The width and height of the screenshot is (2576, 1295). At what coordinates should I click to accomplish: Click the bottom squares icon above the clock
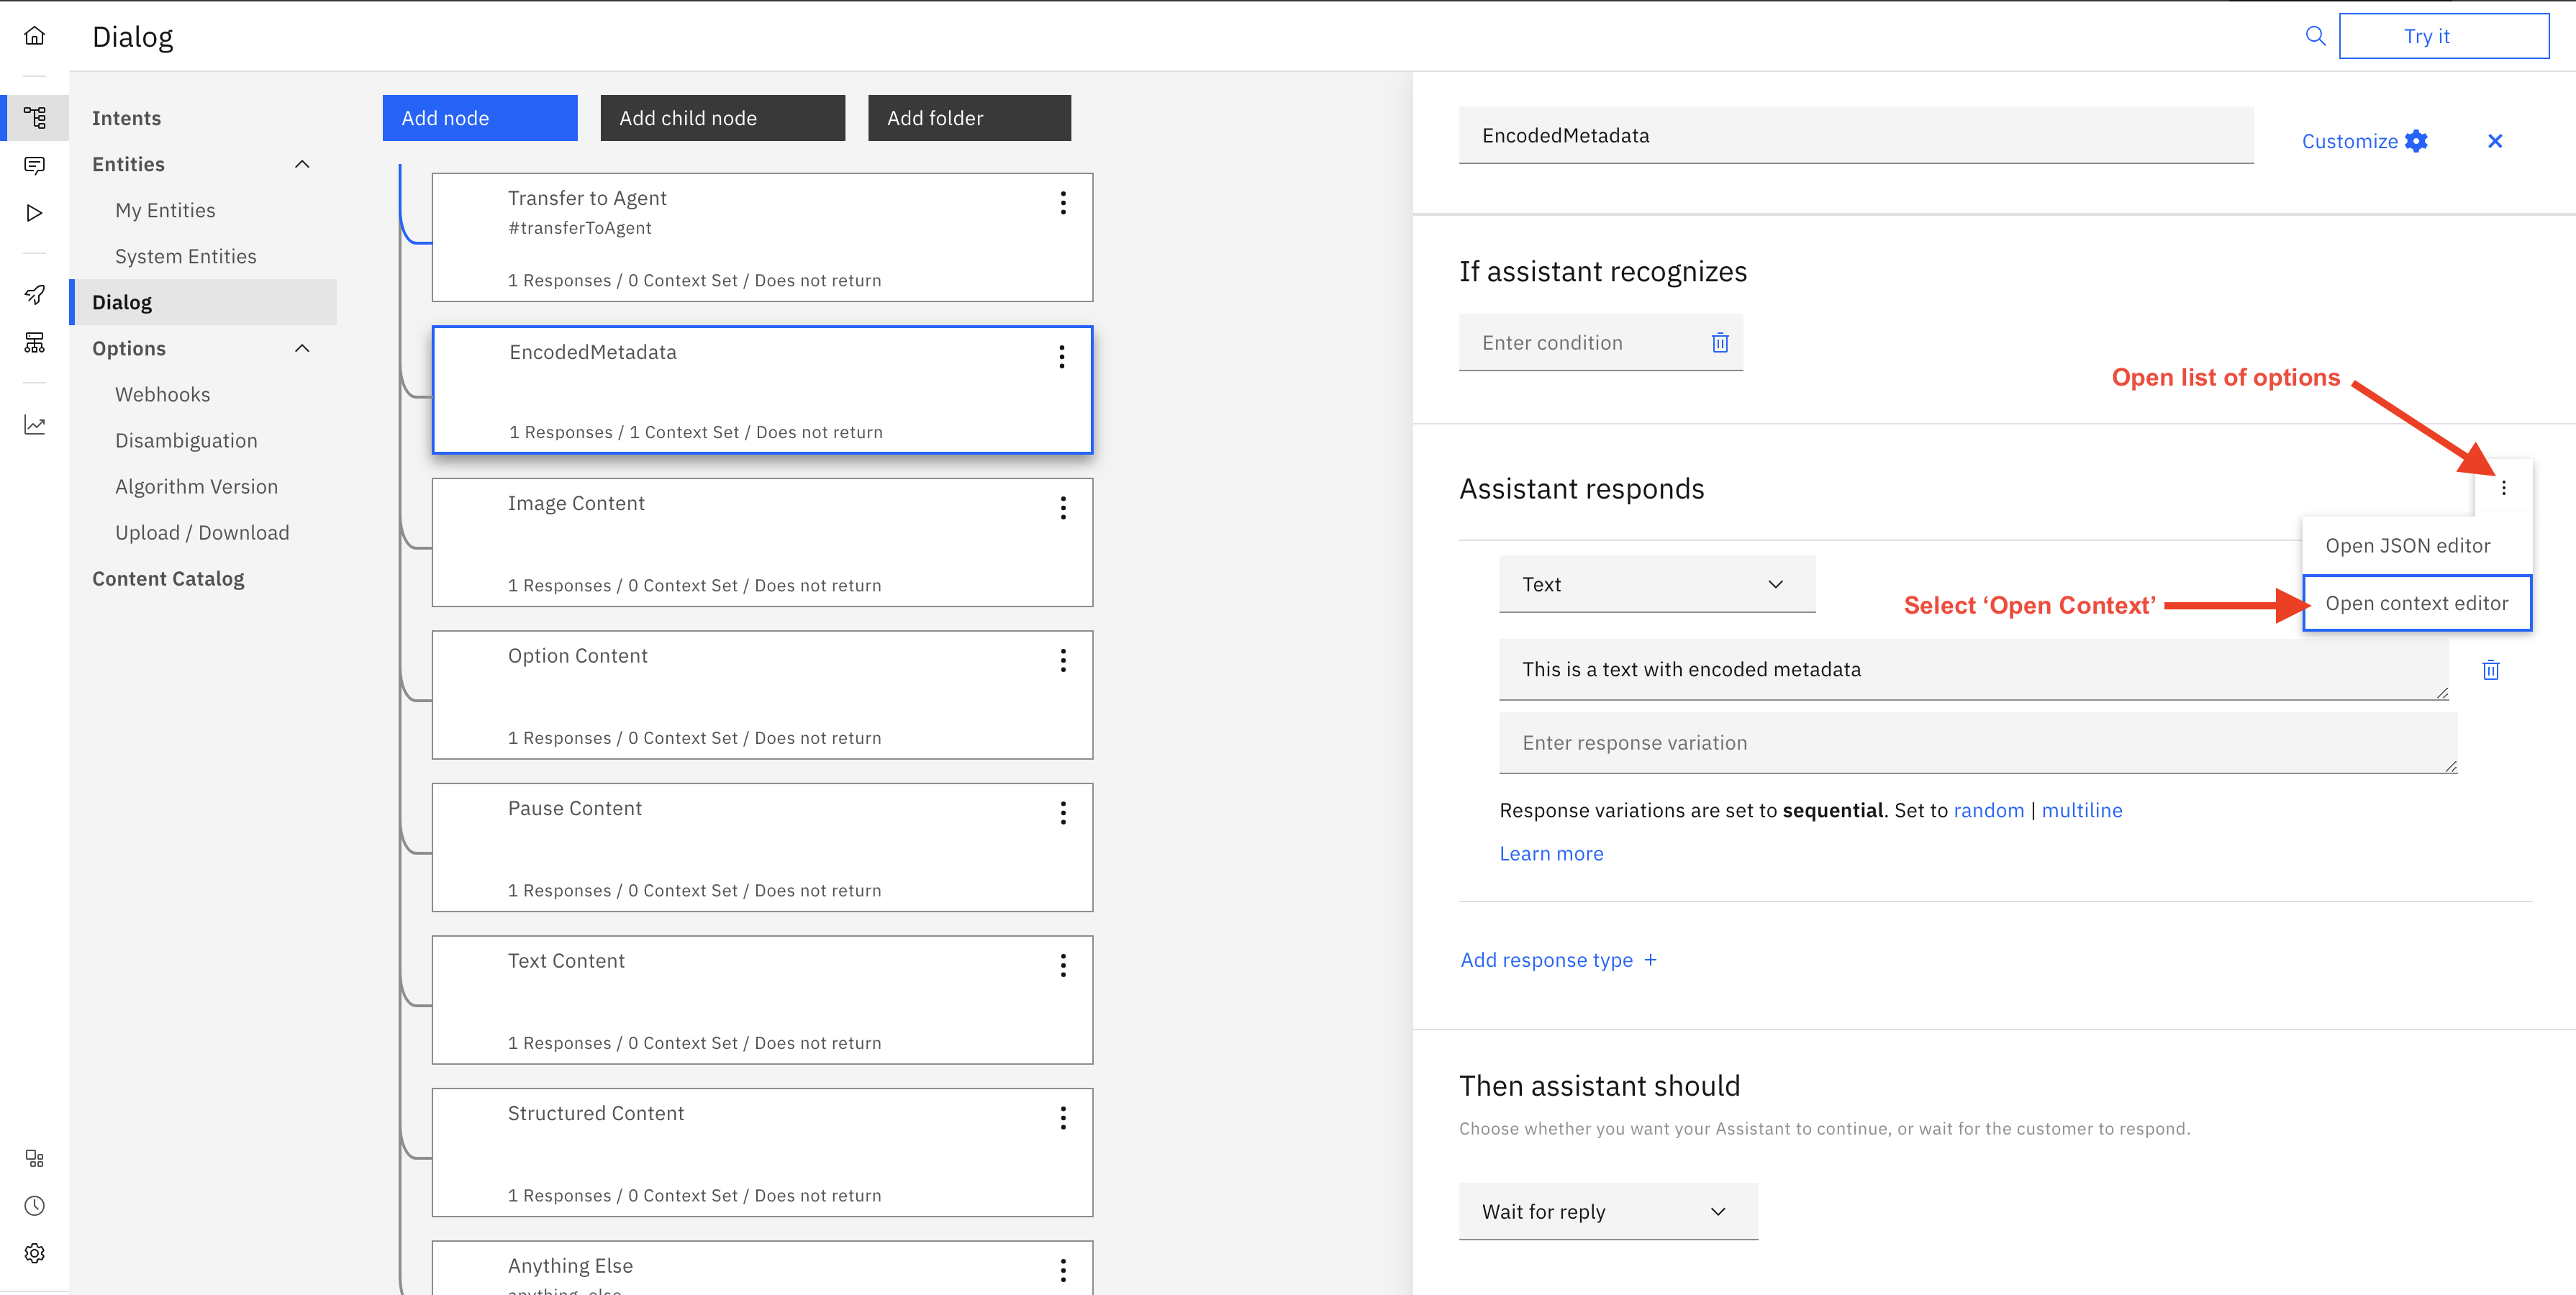coord(35,1158)
